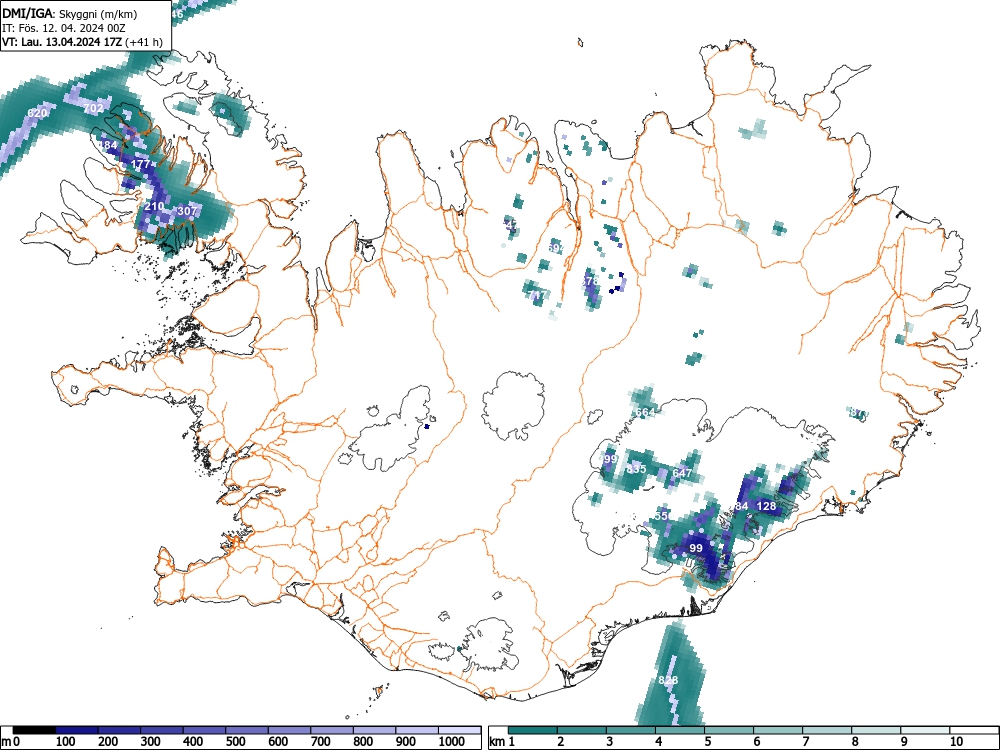Image resolution: width=1000 pixels, height=750 pixels.
Task: Pick the dark teal swatch at km 1
Action: [533, 730]
